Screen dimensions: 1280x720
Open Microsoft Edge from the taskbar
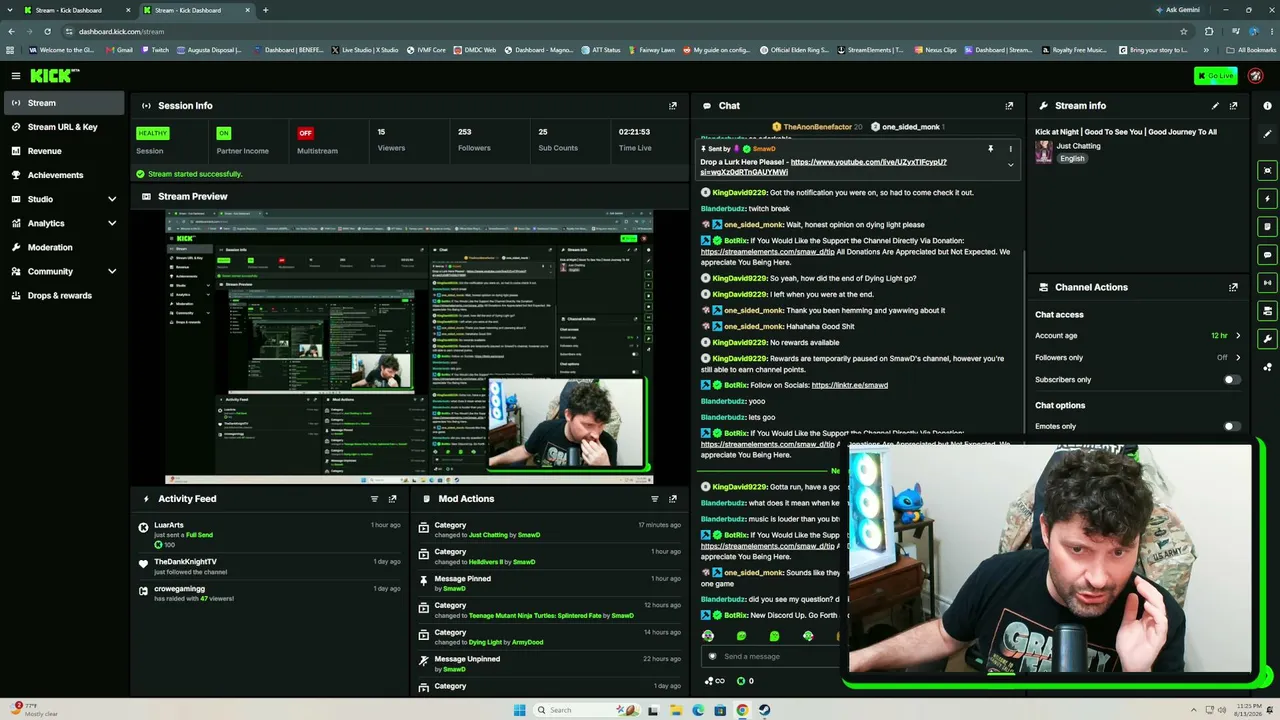698,710
